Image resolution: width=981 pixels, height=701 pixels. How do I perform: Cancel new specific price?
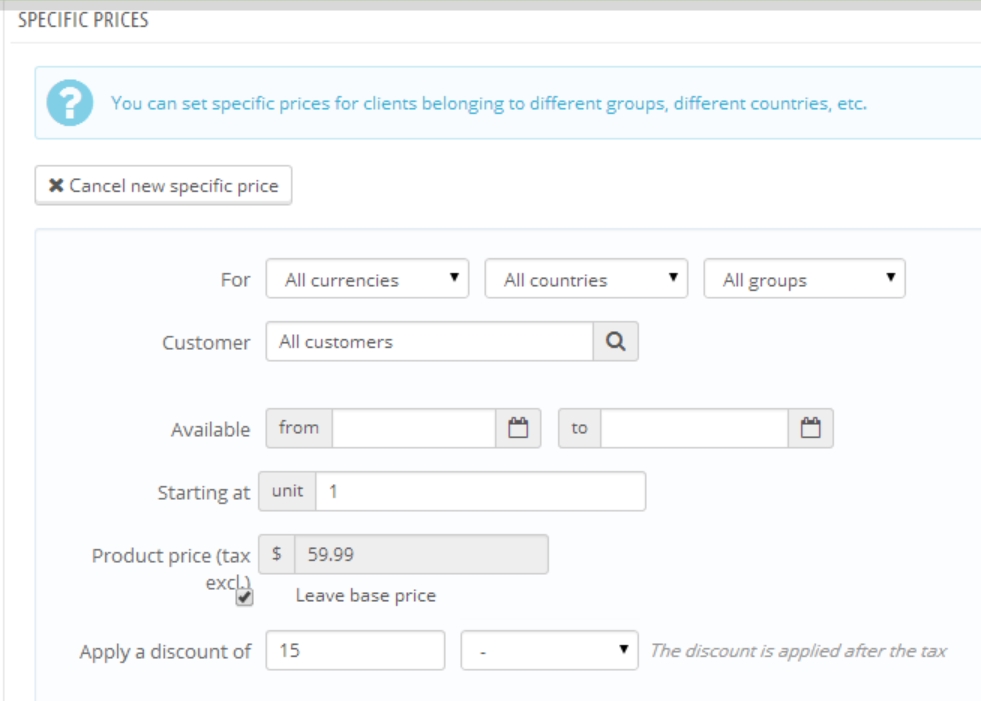pyautogui.click(x=163, y=185)
